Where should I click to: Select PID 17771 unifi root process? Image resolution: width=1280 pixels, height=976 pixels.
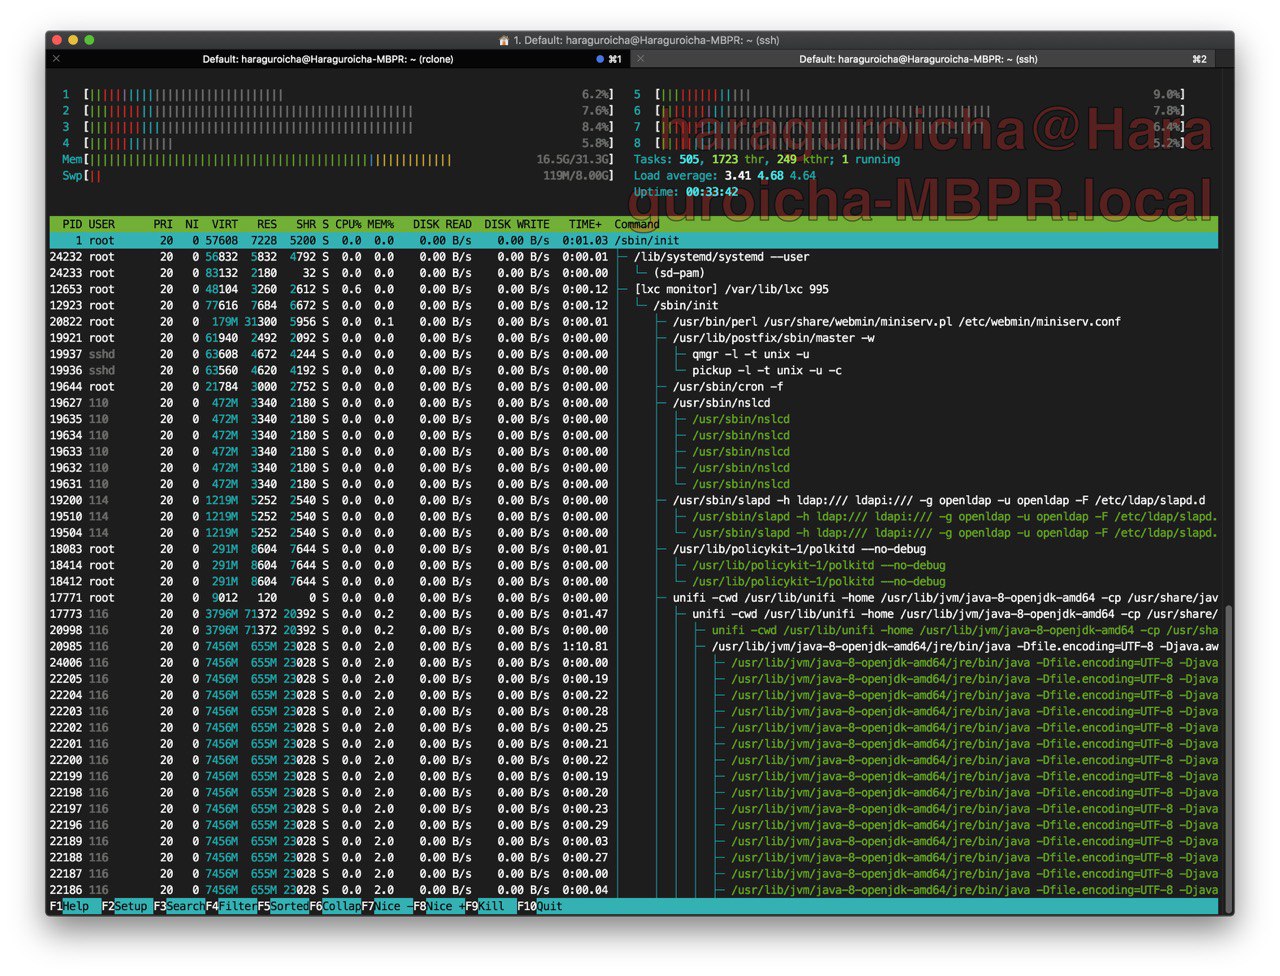633,597
